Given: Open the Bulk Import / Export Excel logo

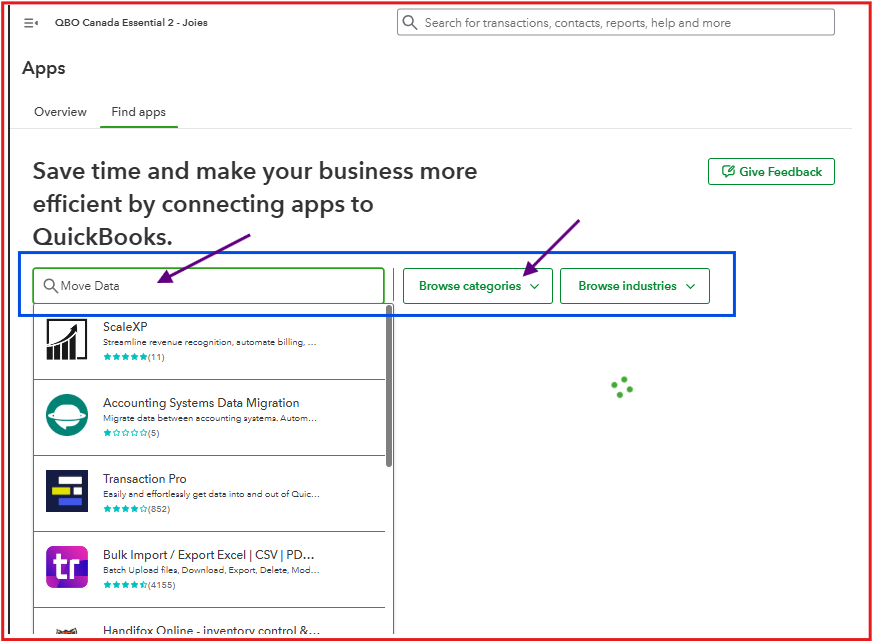Looking at the screenshot, I should coord(67,567).
